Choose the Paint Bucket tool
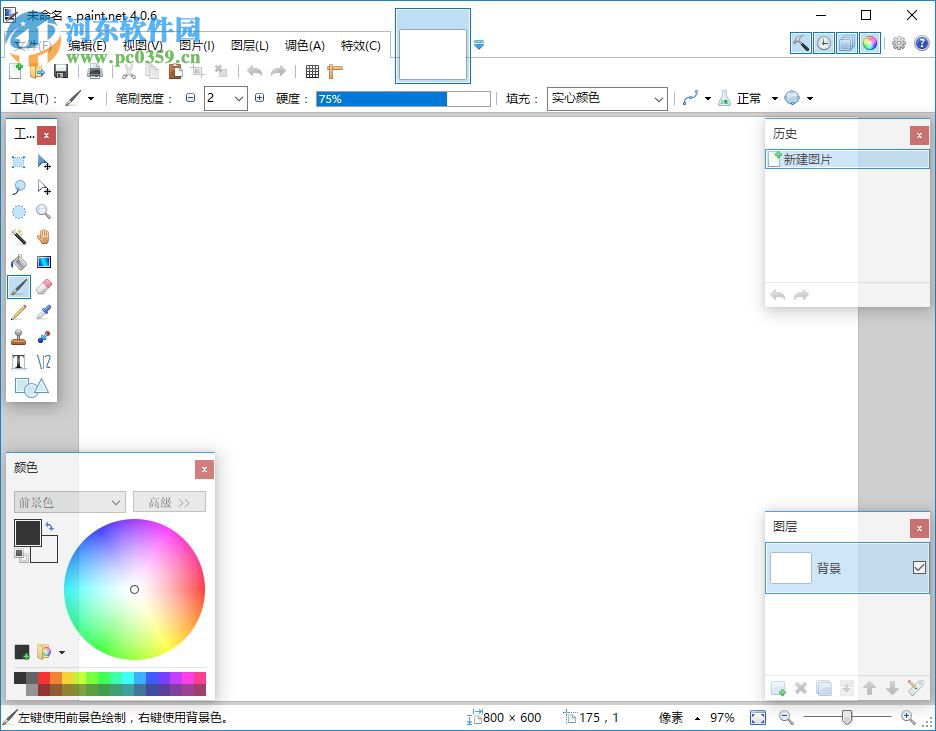The height and width of the screenshot is (731, 936). coord(18,262)
